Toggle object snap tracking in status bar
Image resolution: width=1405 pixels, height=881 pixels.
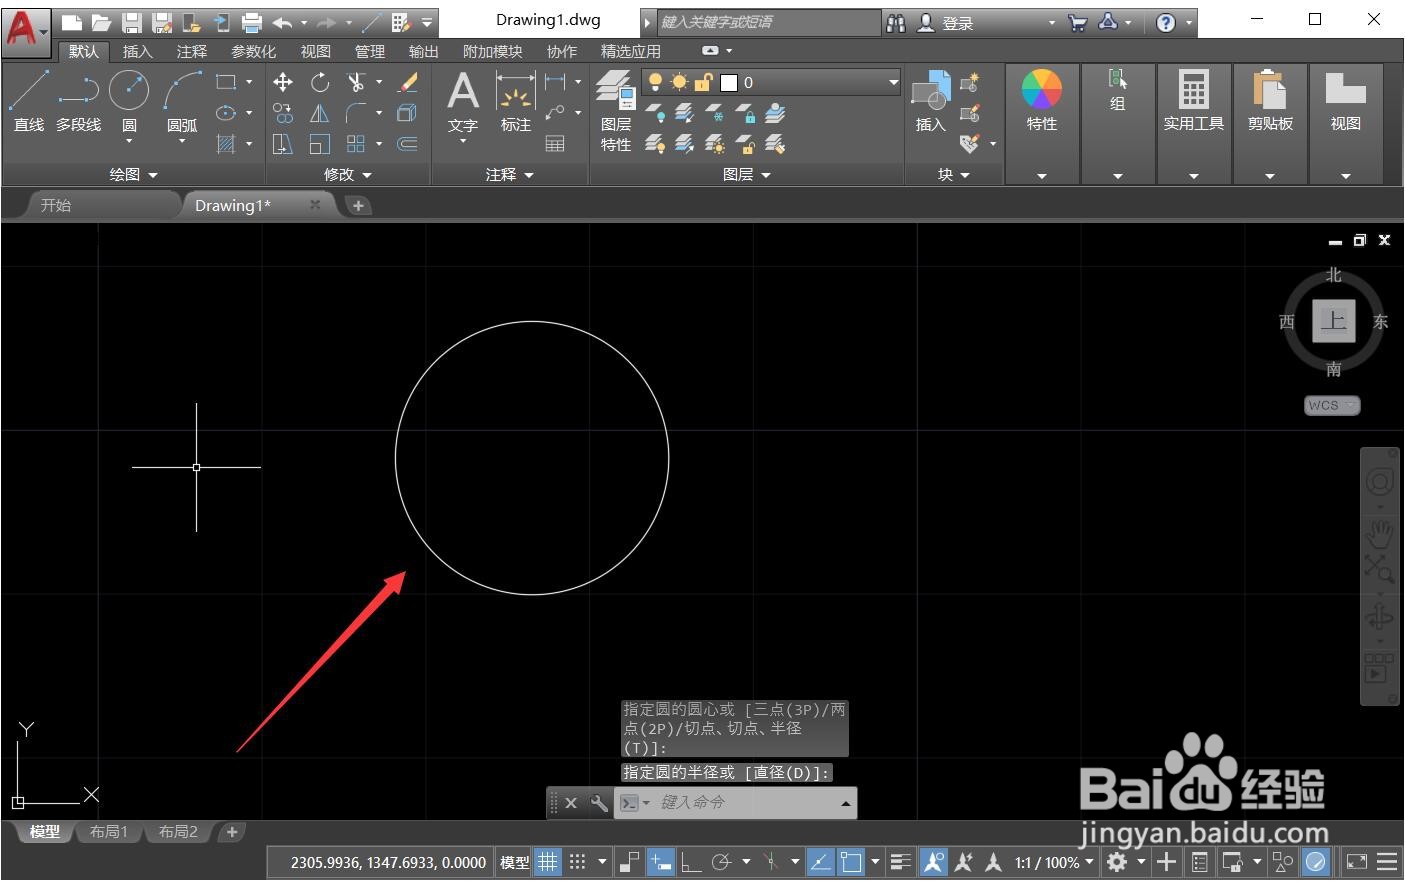[x=820, y=861]
